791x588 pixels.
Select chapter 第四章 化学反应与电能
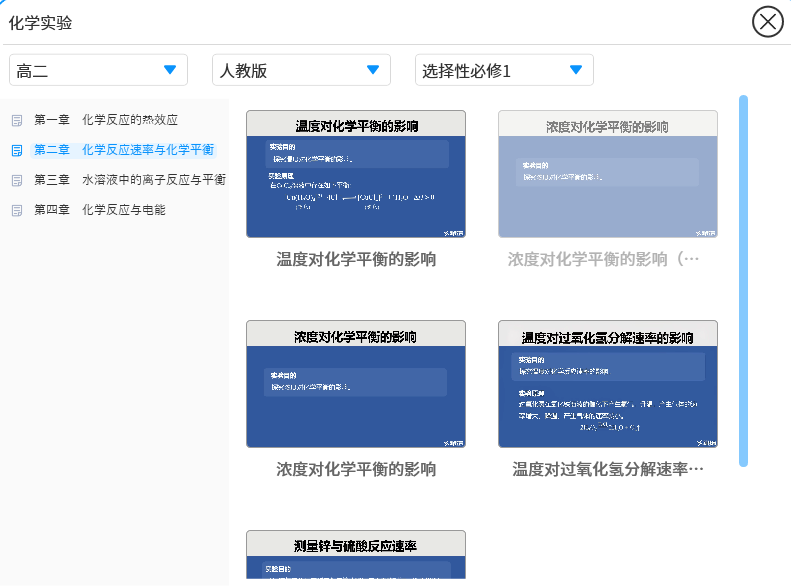click(x=100, y=210)
